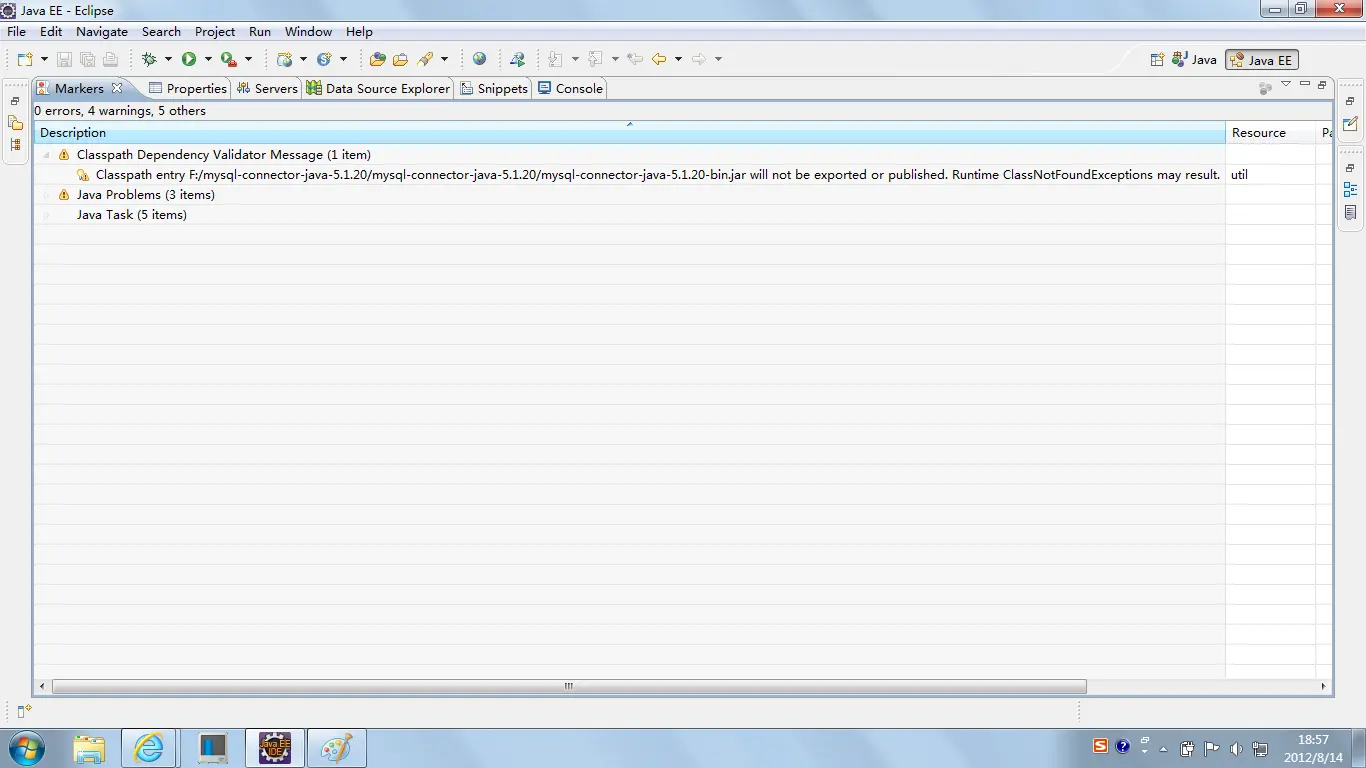1366x768 pixels.
Task: Click the Open Type toolbar icon
Action: click(x=377, y=60)
